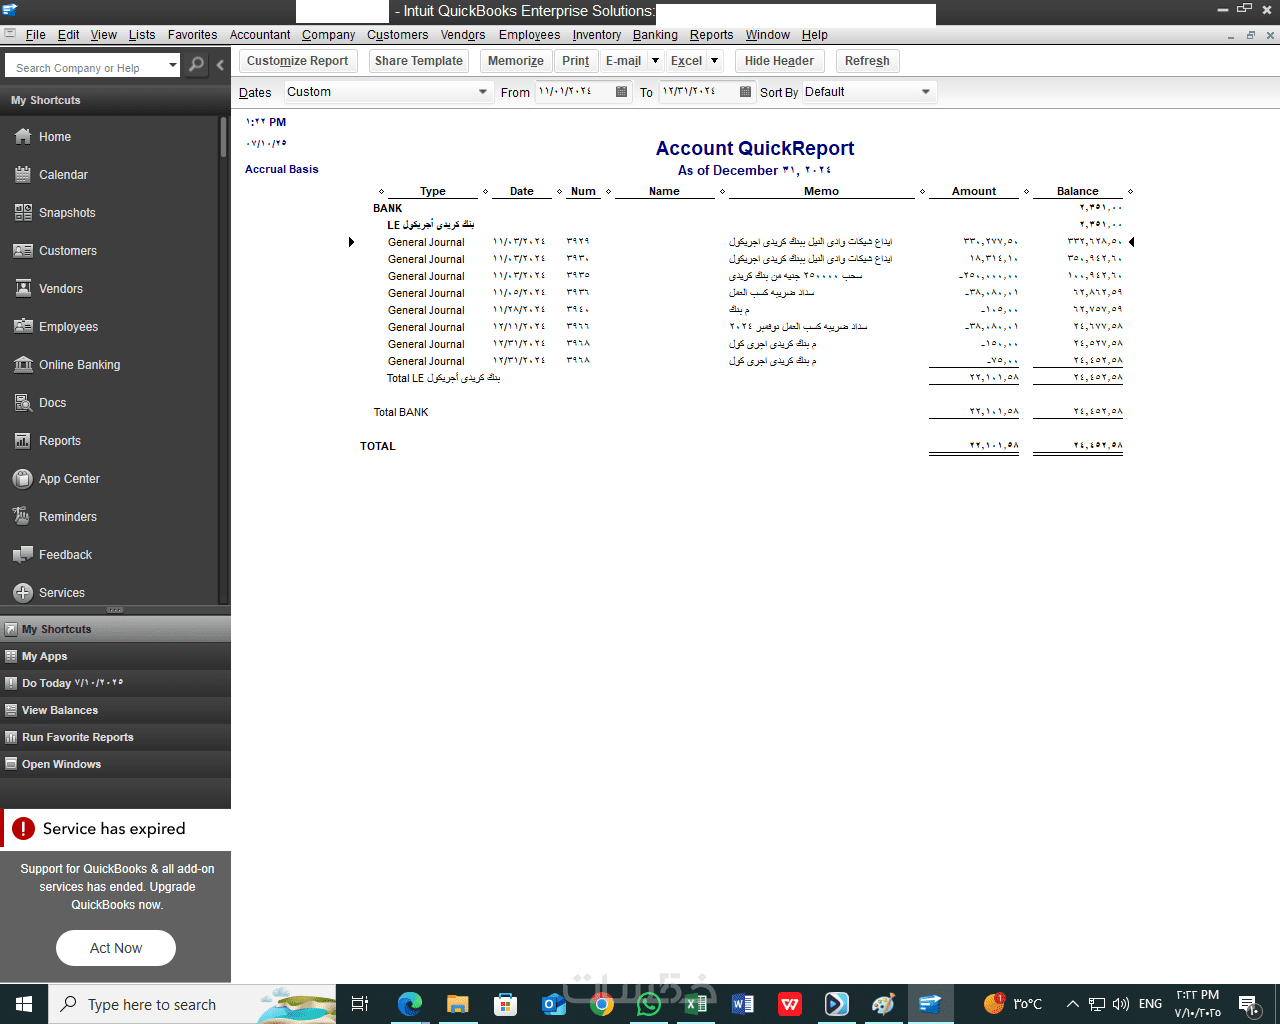Click the Balance column header

[x=1078, y=191]
